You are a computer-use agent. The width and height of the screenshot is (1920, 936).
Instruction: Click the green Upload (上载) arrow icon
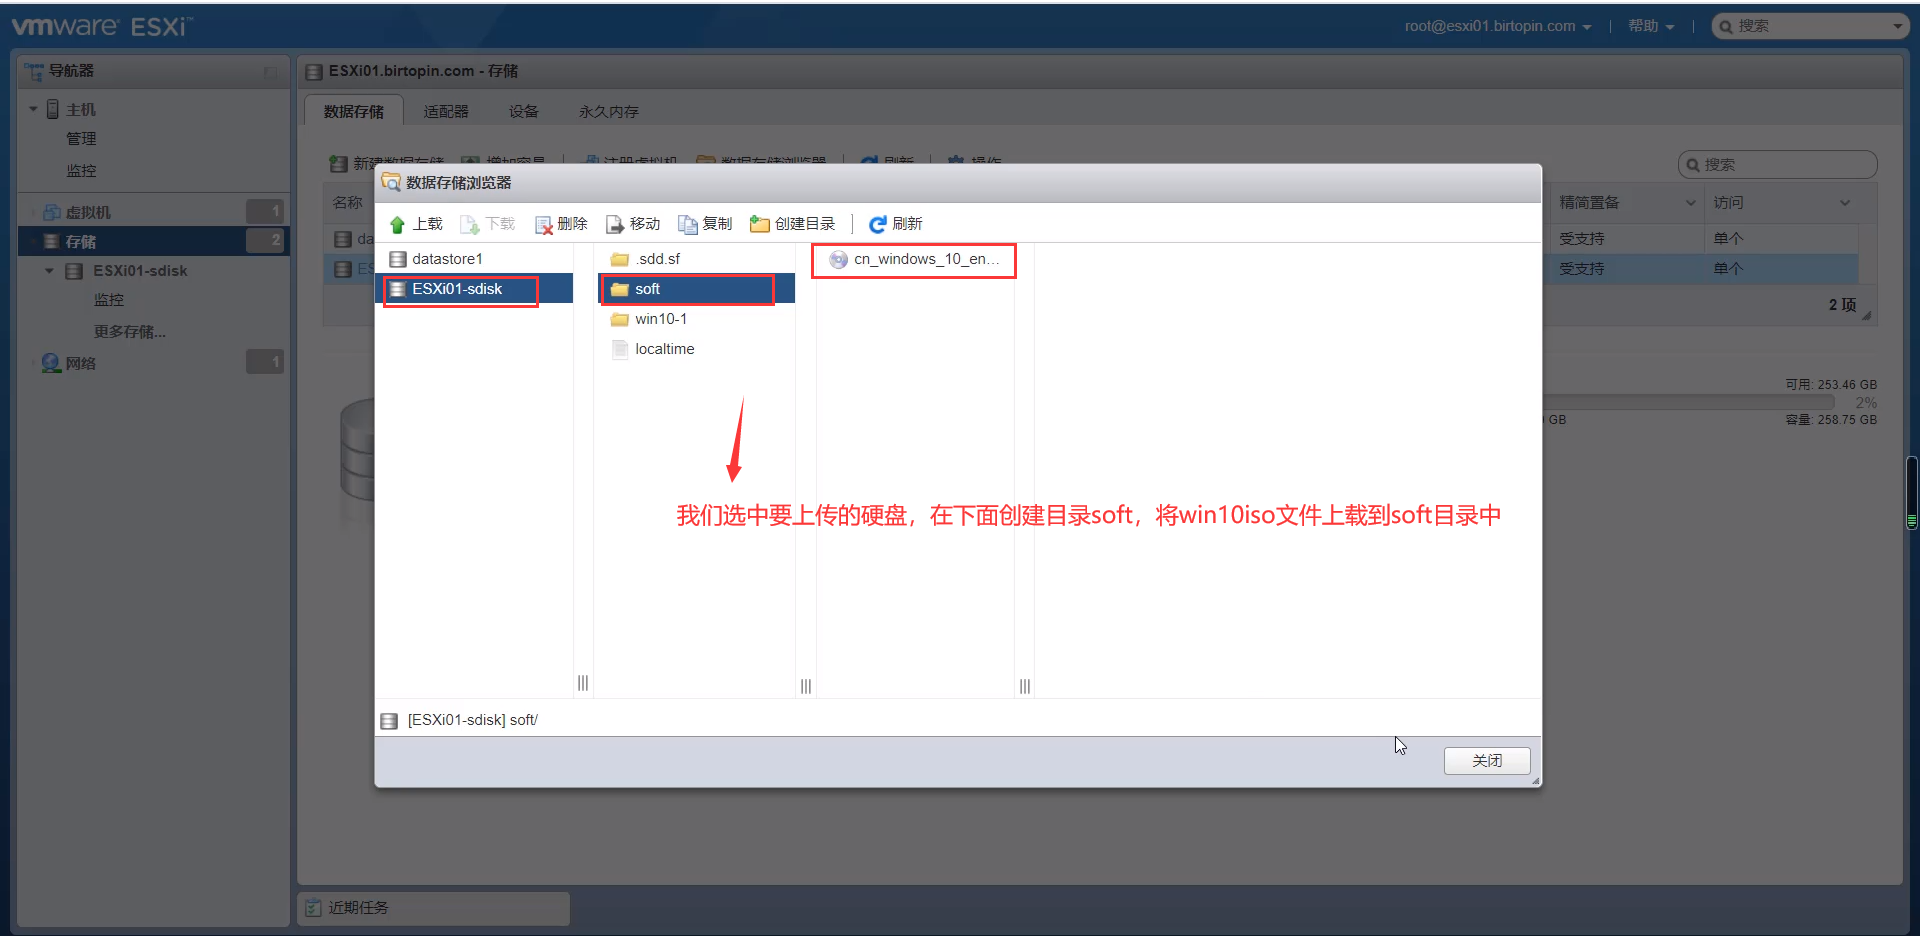click(398, 224)
